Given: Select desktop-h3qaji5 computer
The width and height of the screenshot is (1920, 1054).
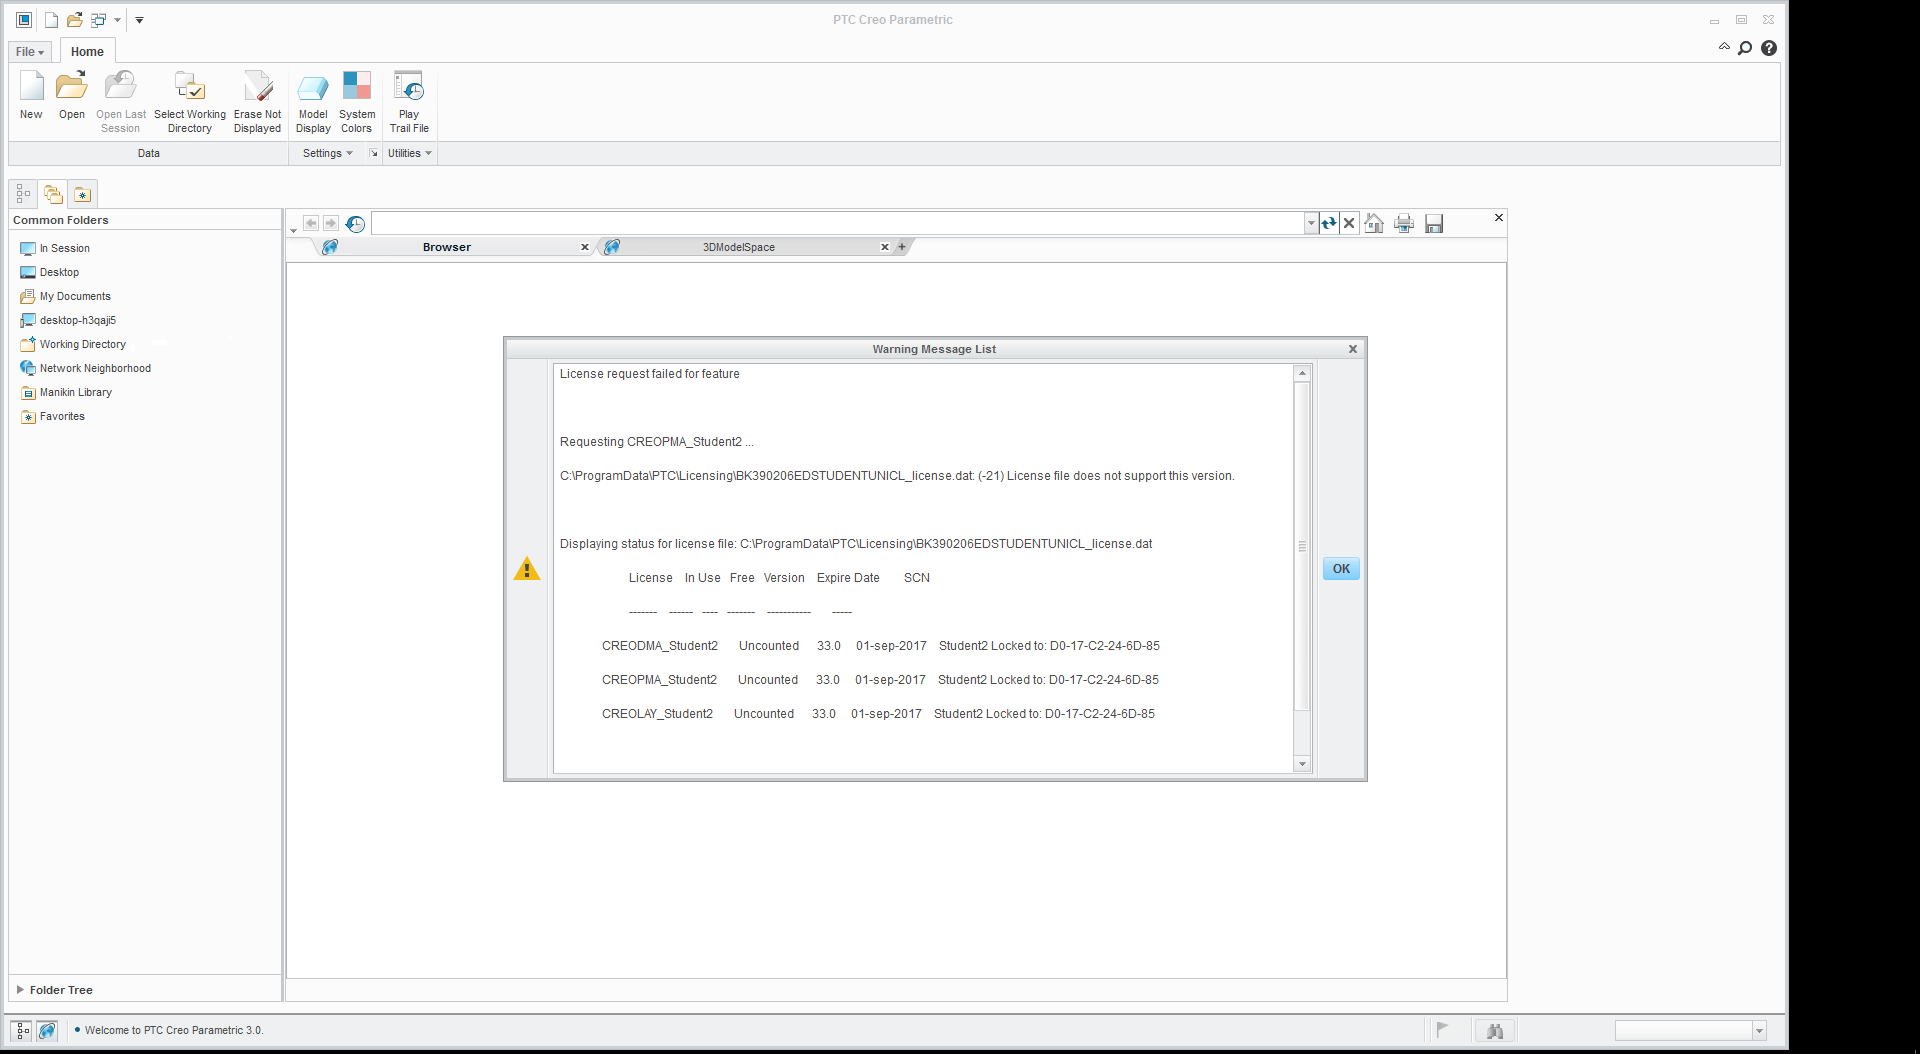Looking at the screenshot, I should click(77, 320).
